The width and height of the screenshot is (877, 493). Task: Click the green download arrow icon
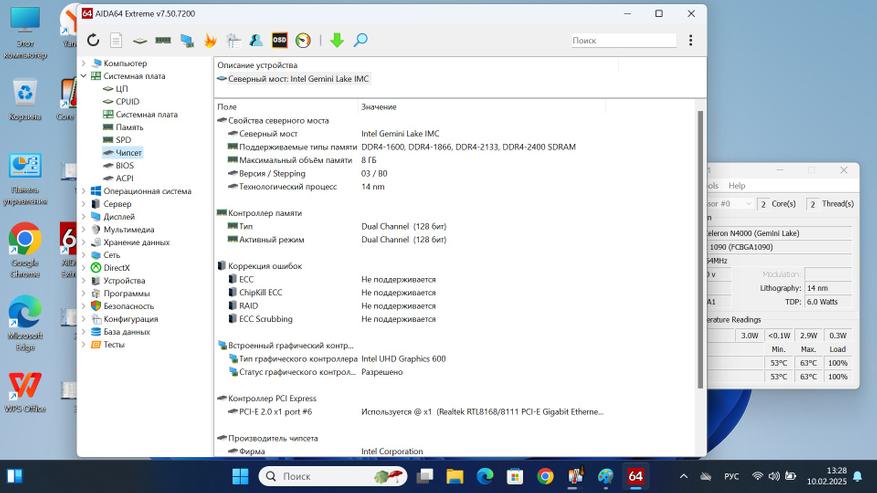[337, 40]
